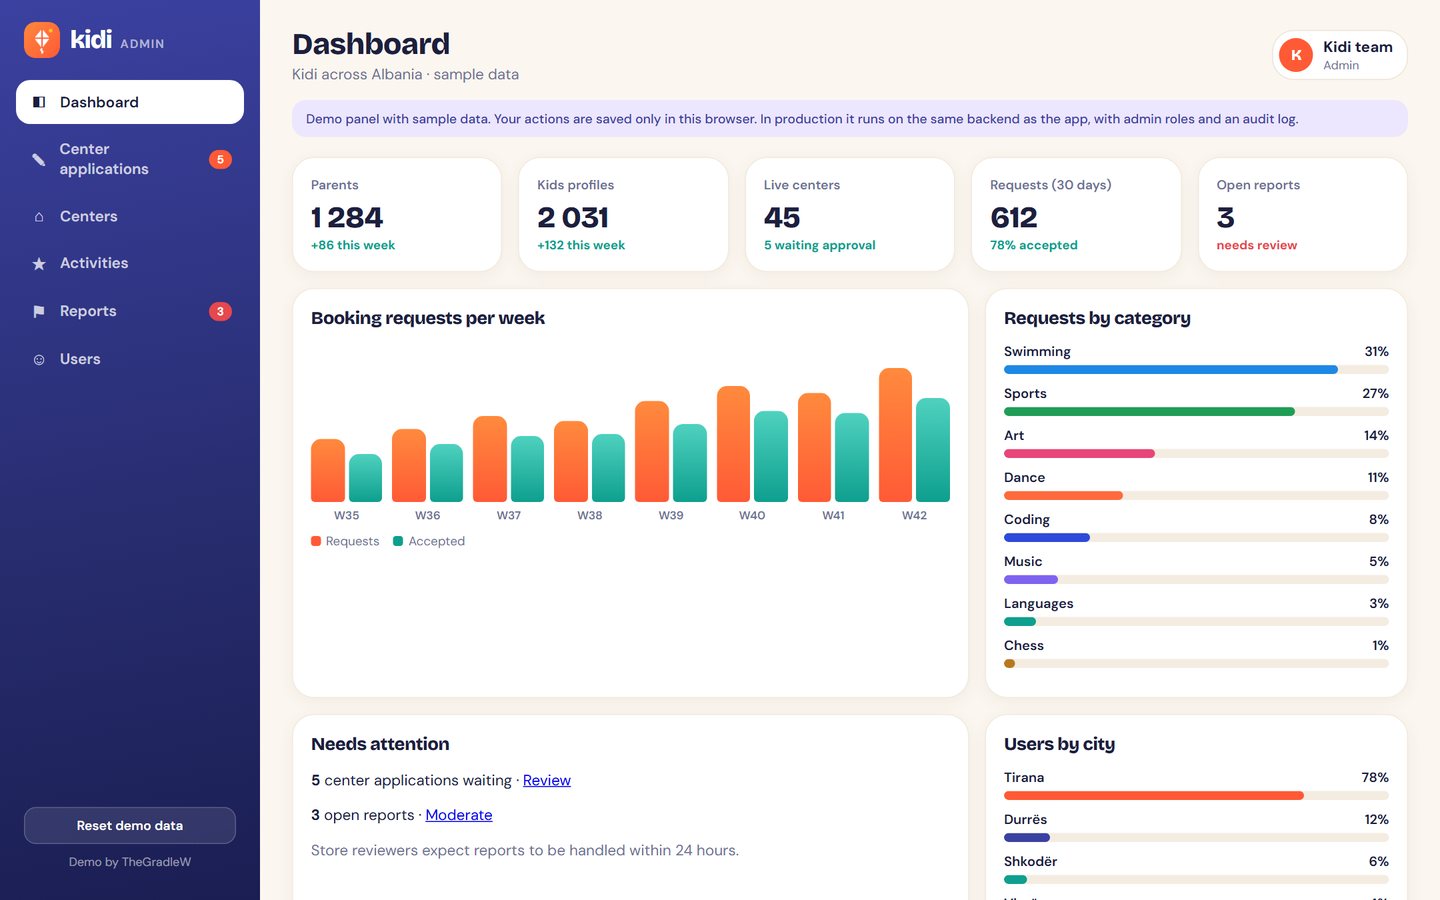This screenshot has width=1440, height=900.
Task: Open the Dashboard menu item
Action: pos(130,102)
